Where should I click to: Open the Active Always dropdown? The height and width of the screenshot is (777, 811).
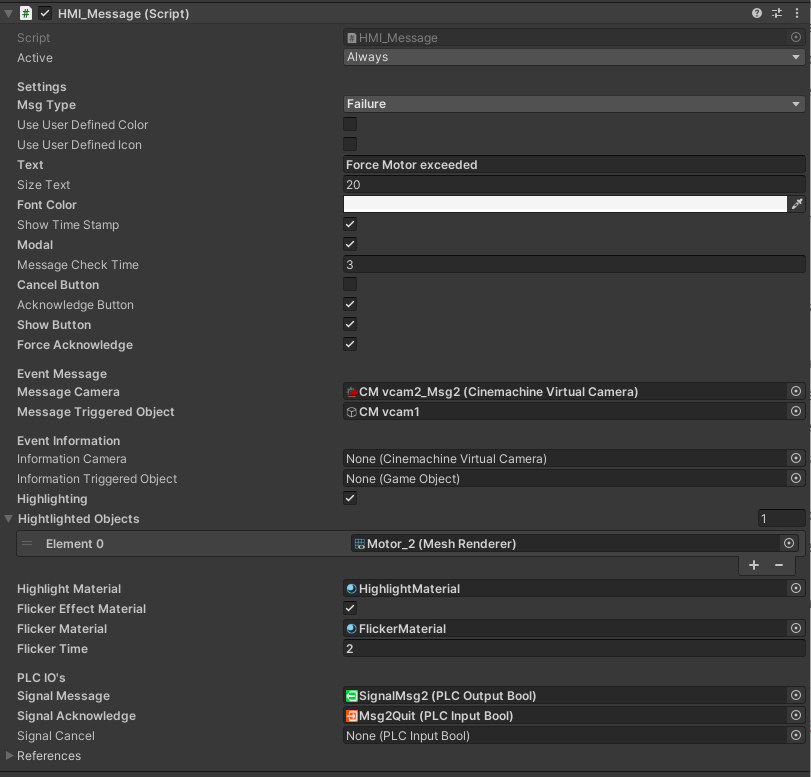[574, 57]
